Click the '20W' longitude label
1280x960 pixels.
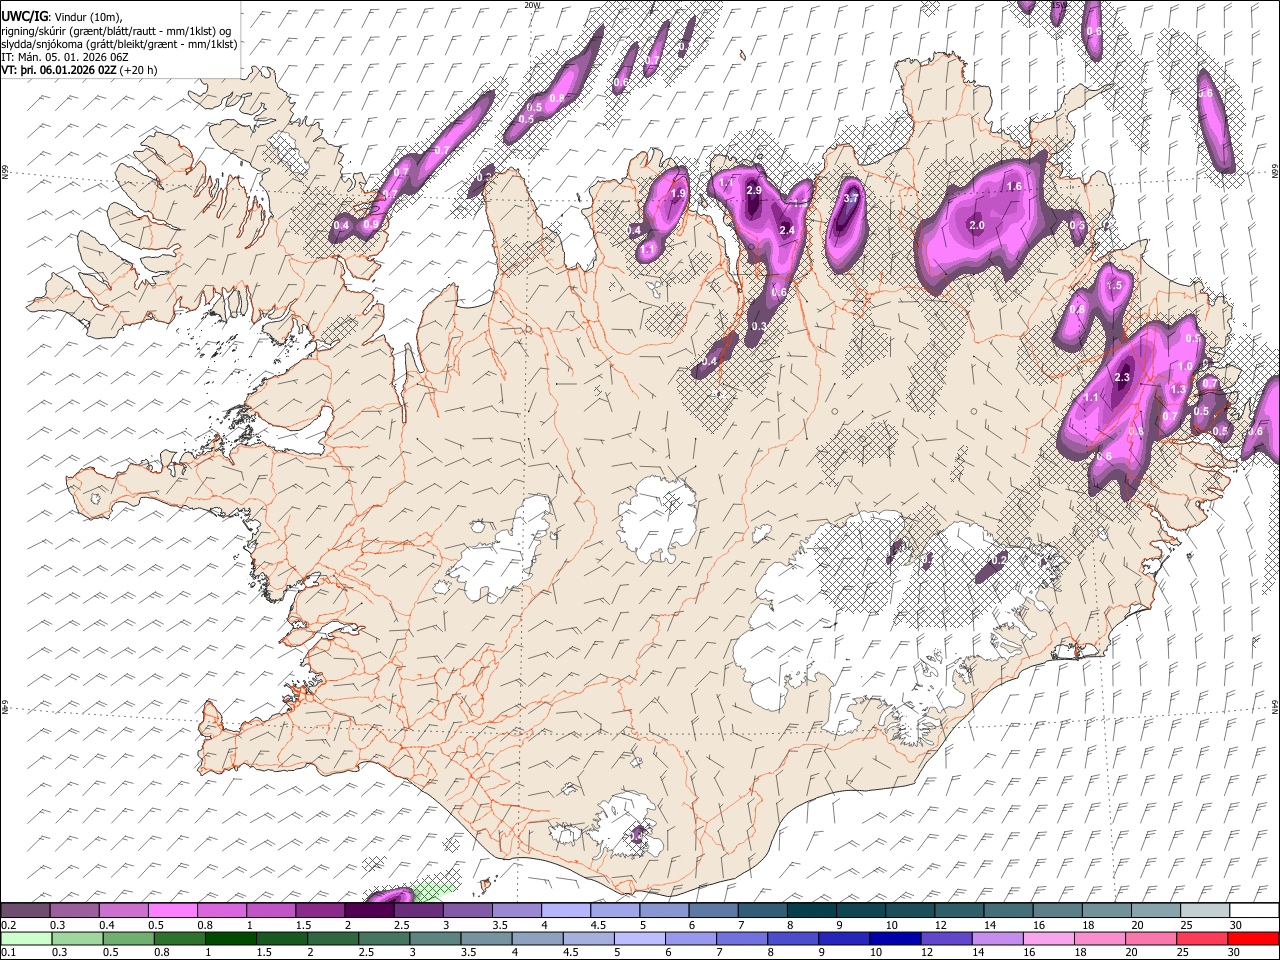pos(532,5)
